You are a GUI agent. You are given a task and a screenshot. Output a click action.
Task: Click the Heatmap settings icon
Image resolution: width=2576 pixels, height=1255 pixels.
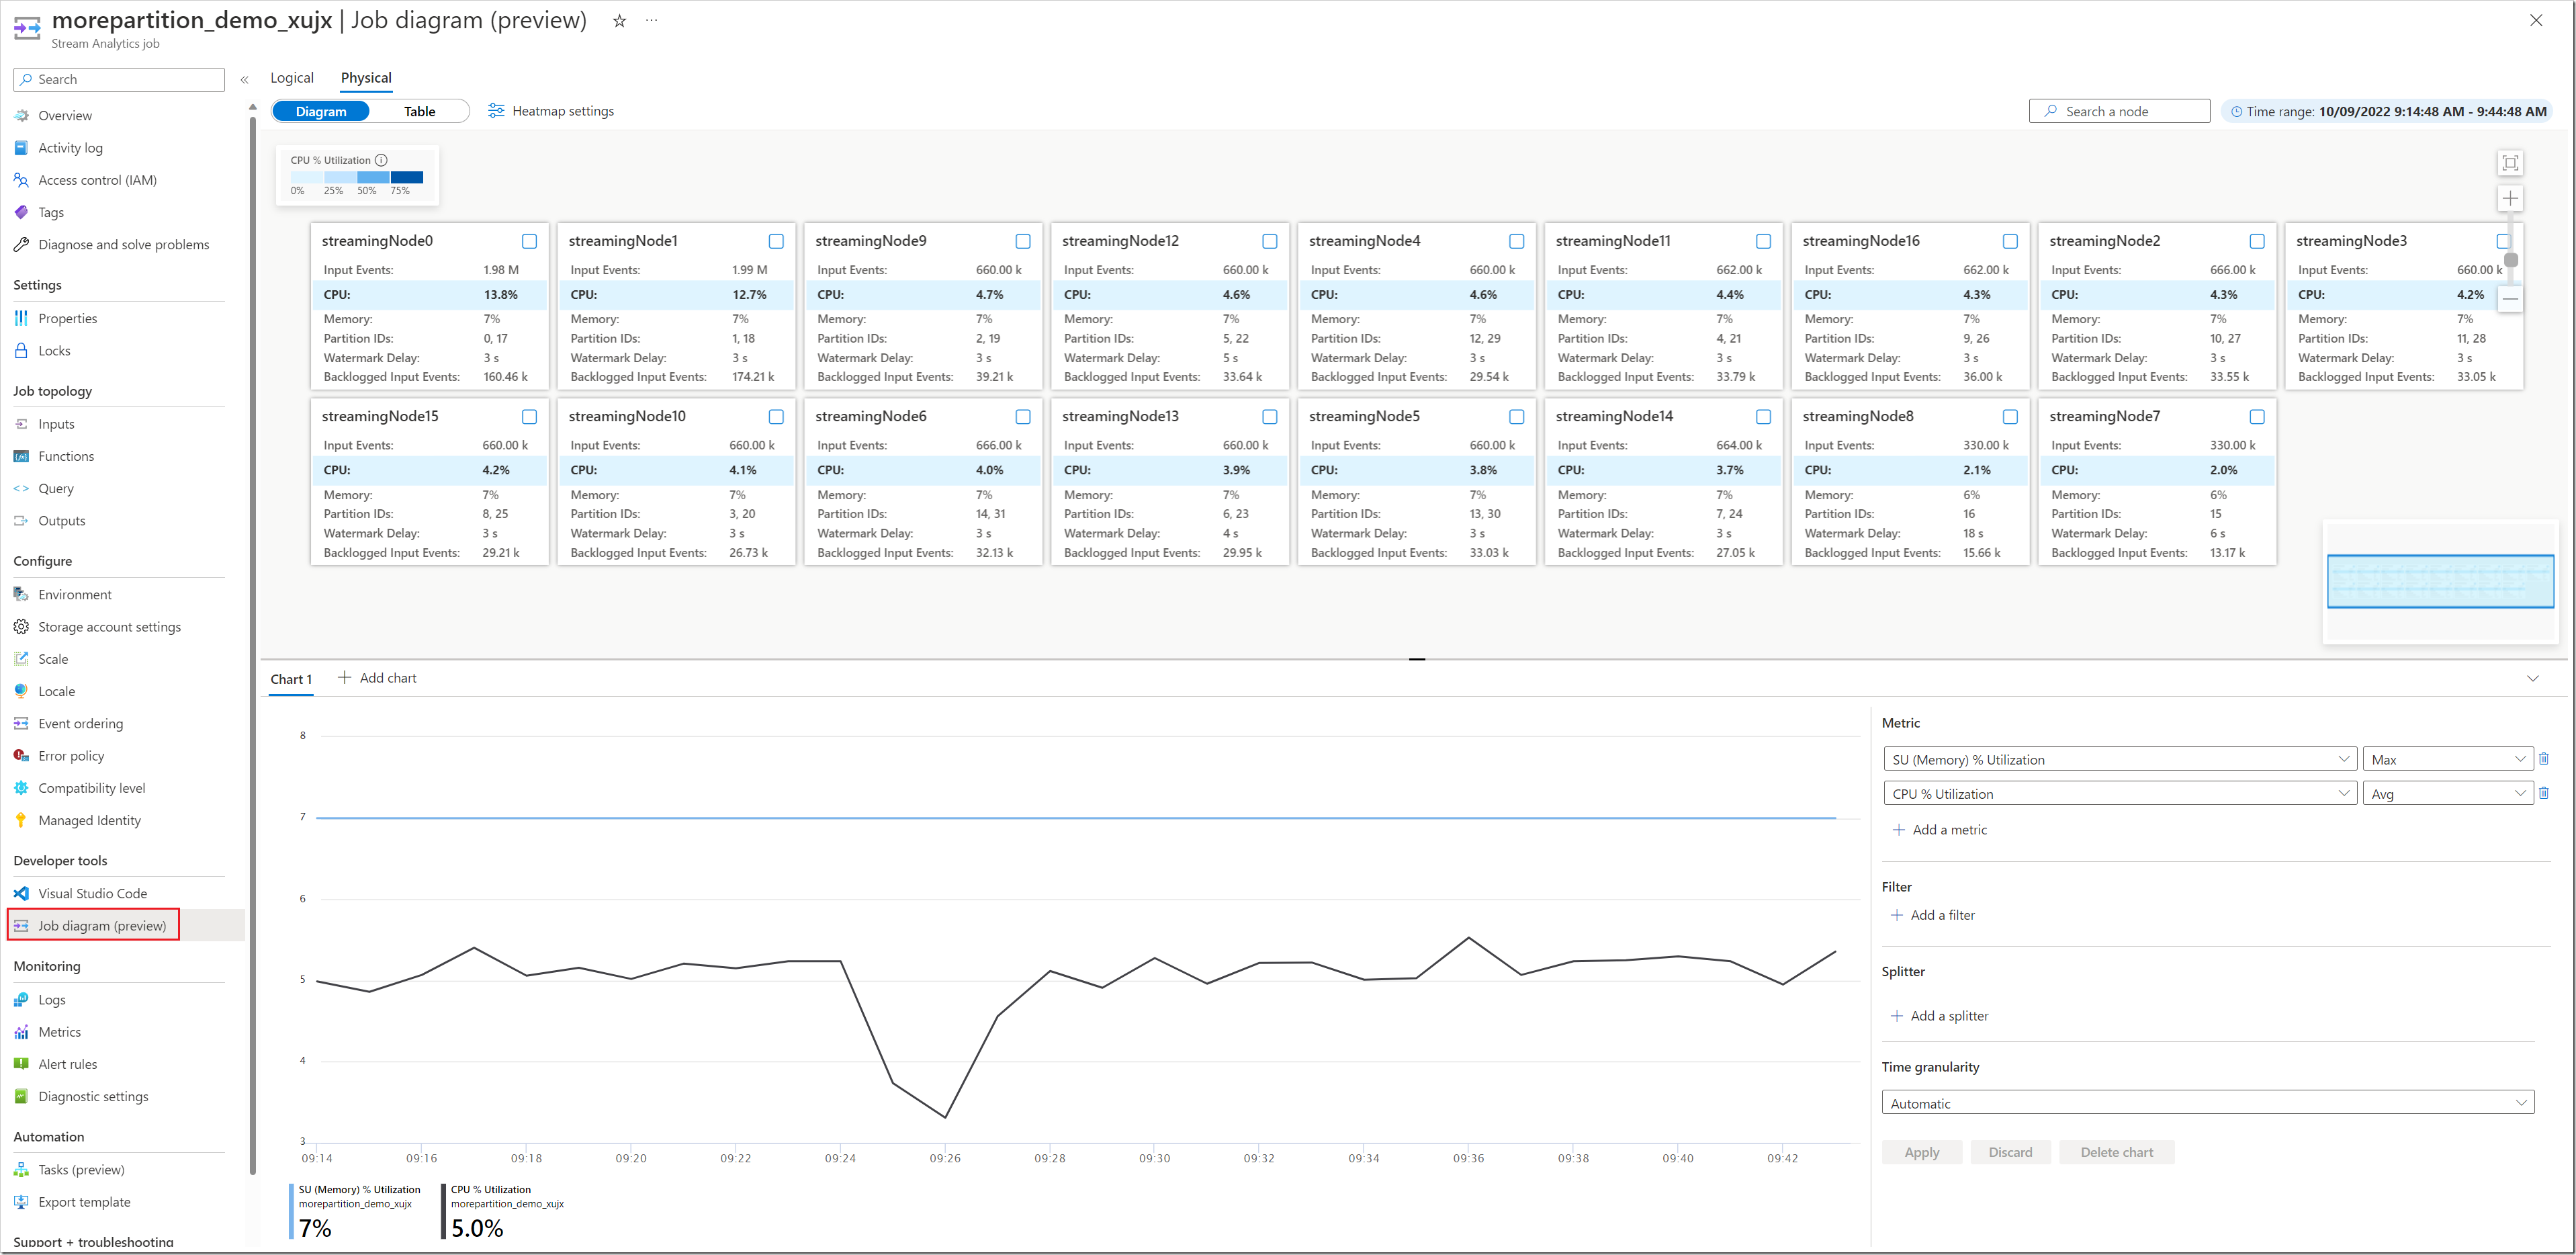tap(496, 111)
